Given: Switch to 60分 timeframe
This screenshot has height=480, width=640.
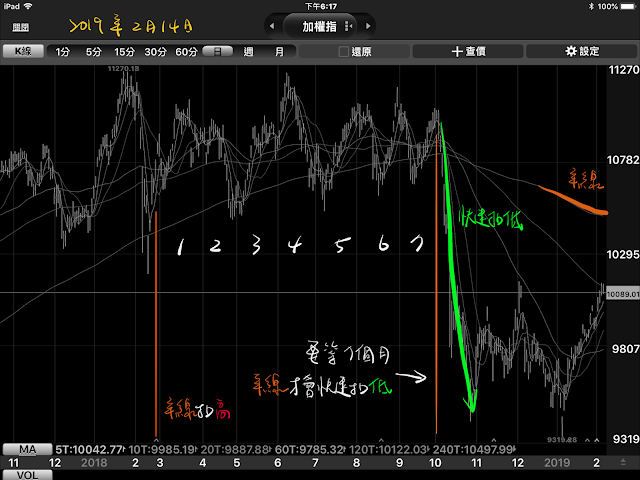Looking at the screenshot, I should click(187, 52).
